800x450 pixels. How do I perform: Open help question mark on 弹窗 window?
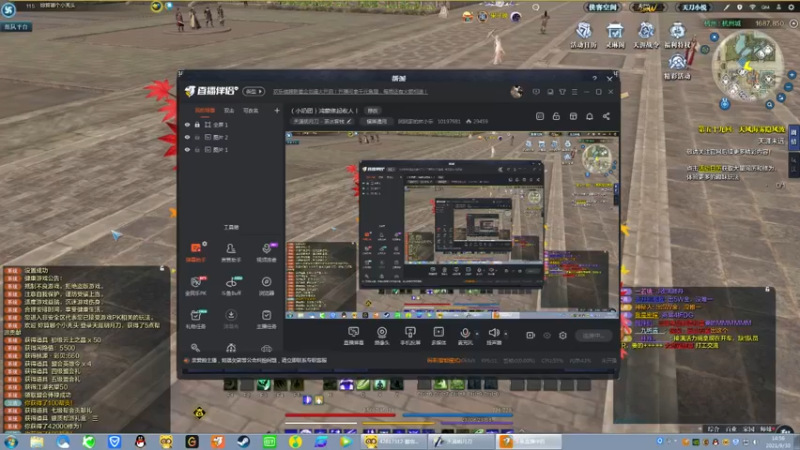click(594, 79)
